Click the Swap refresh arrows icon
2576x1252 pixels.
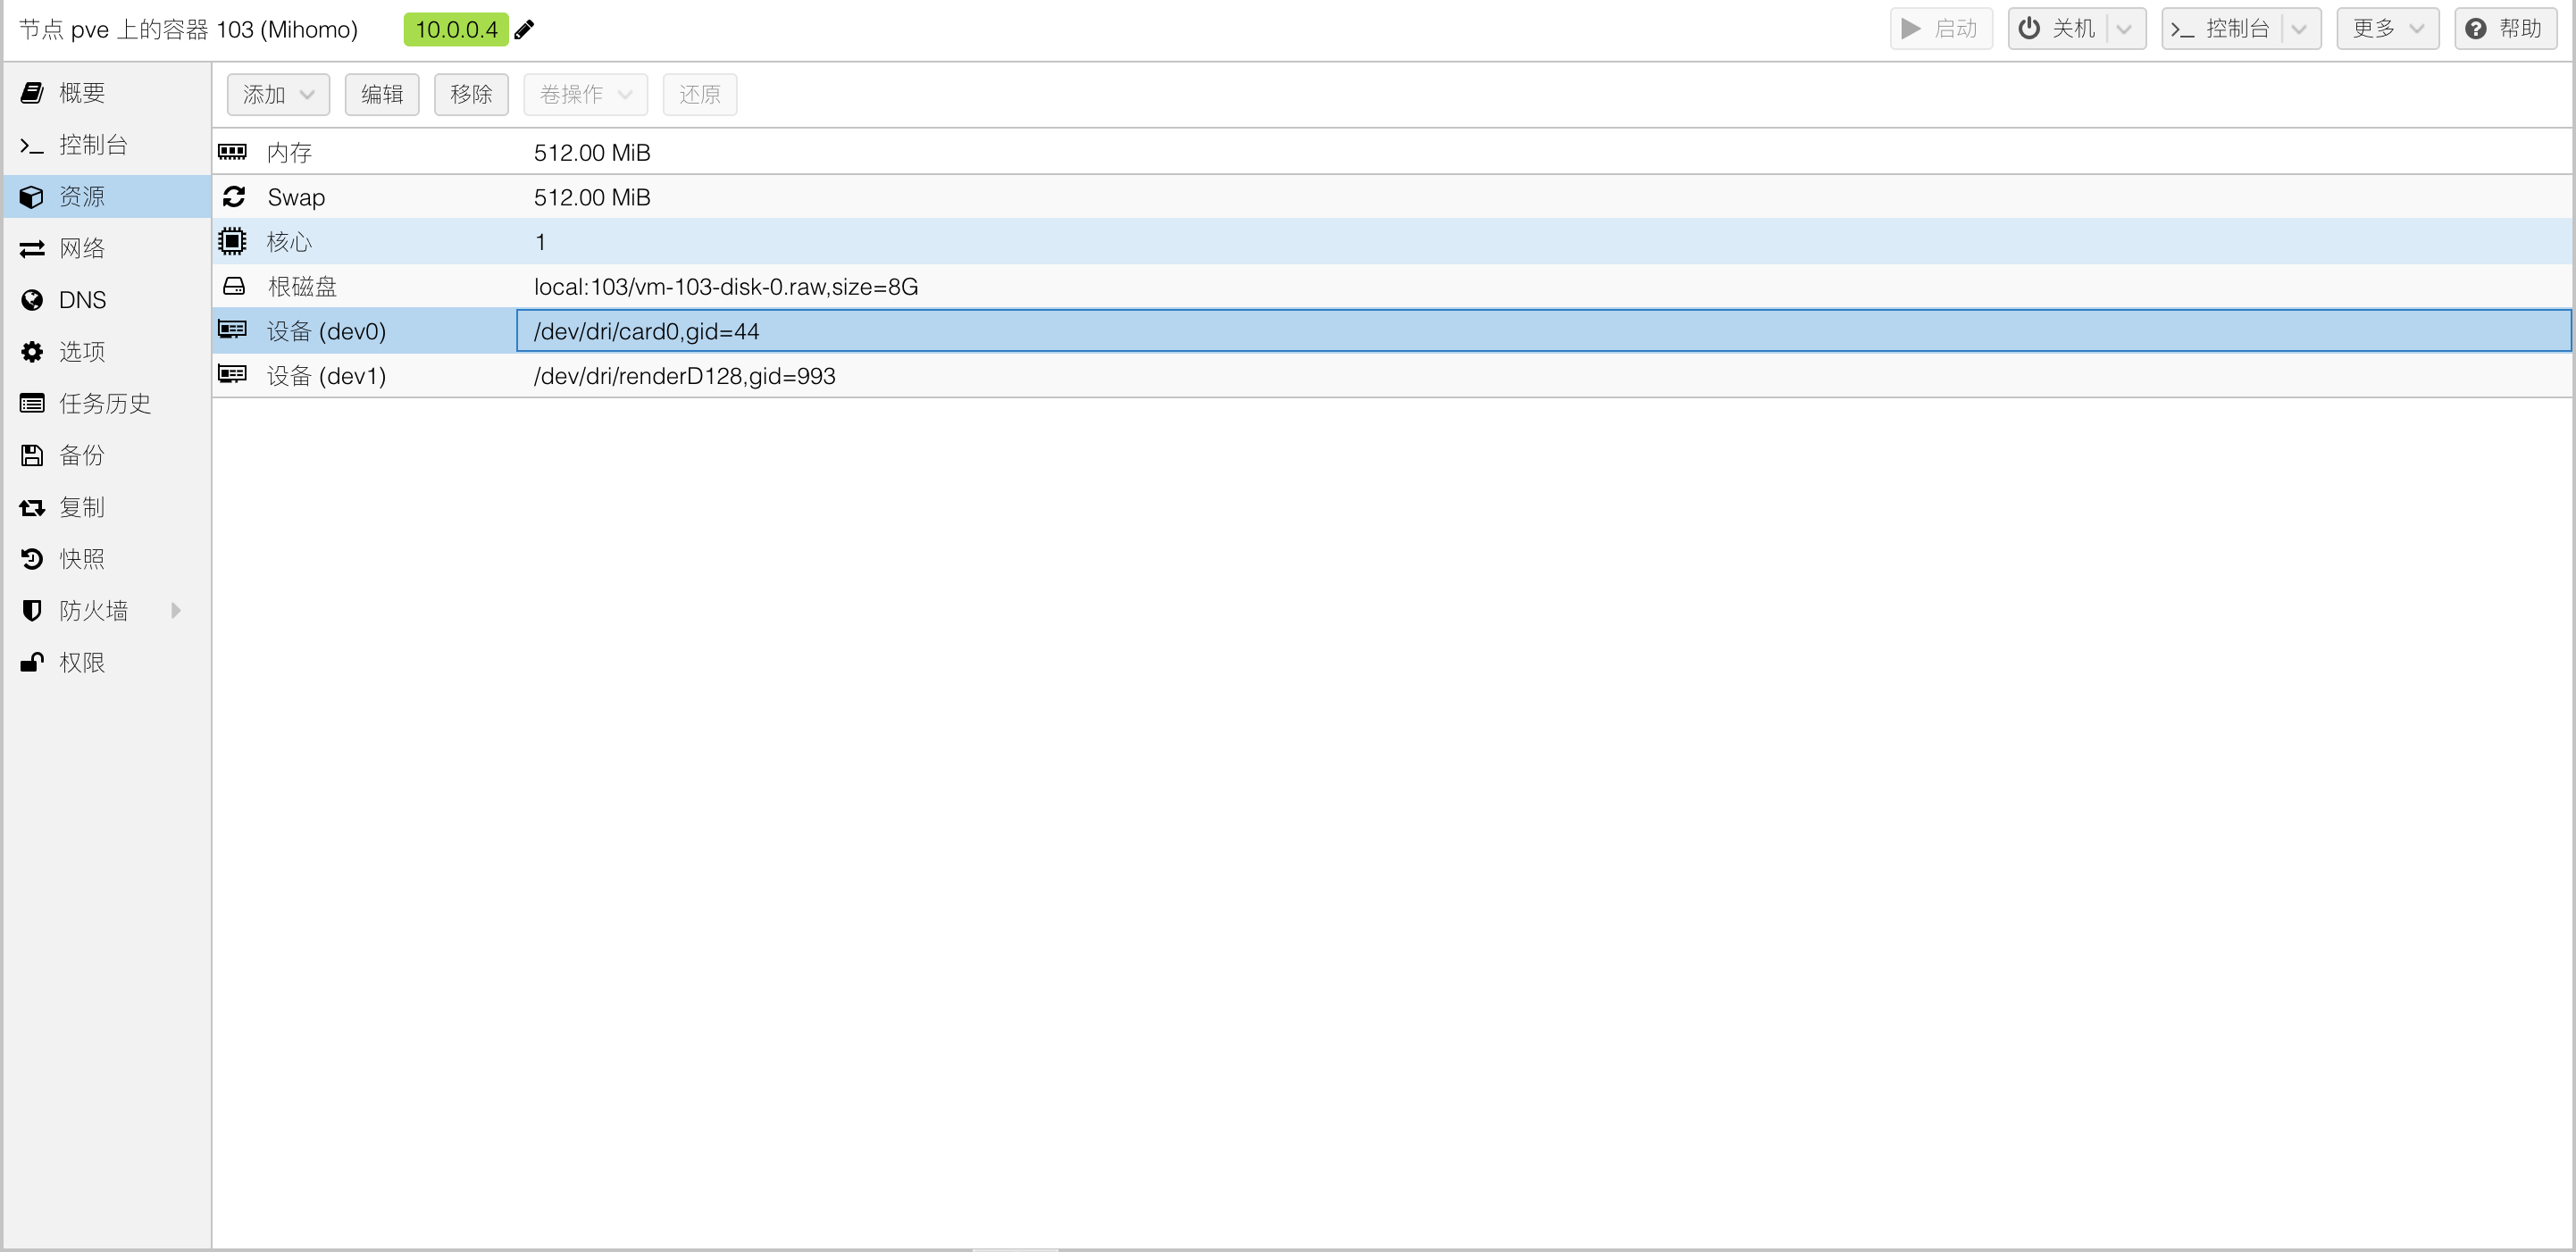coord(234,197)
